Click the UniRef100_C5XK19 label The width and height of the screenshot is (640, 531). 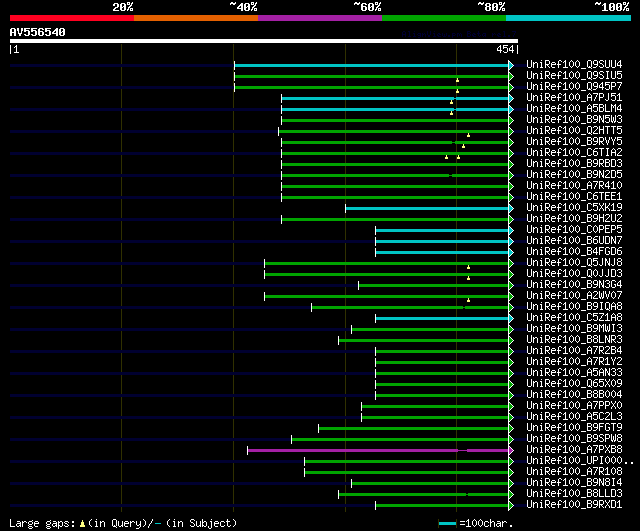tap(574, 208)
